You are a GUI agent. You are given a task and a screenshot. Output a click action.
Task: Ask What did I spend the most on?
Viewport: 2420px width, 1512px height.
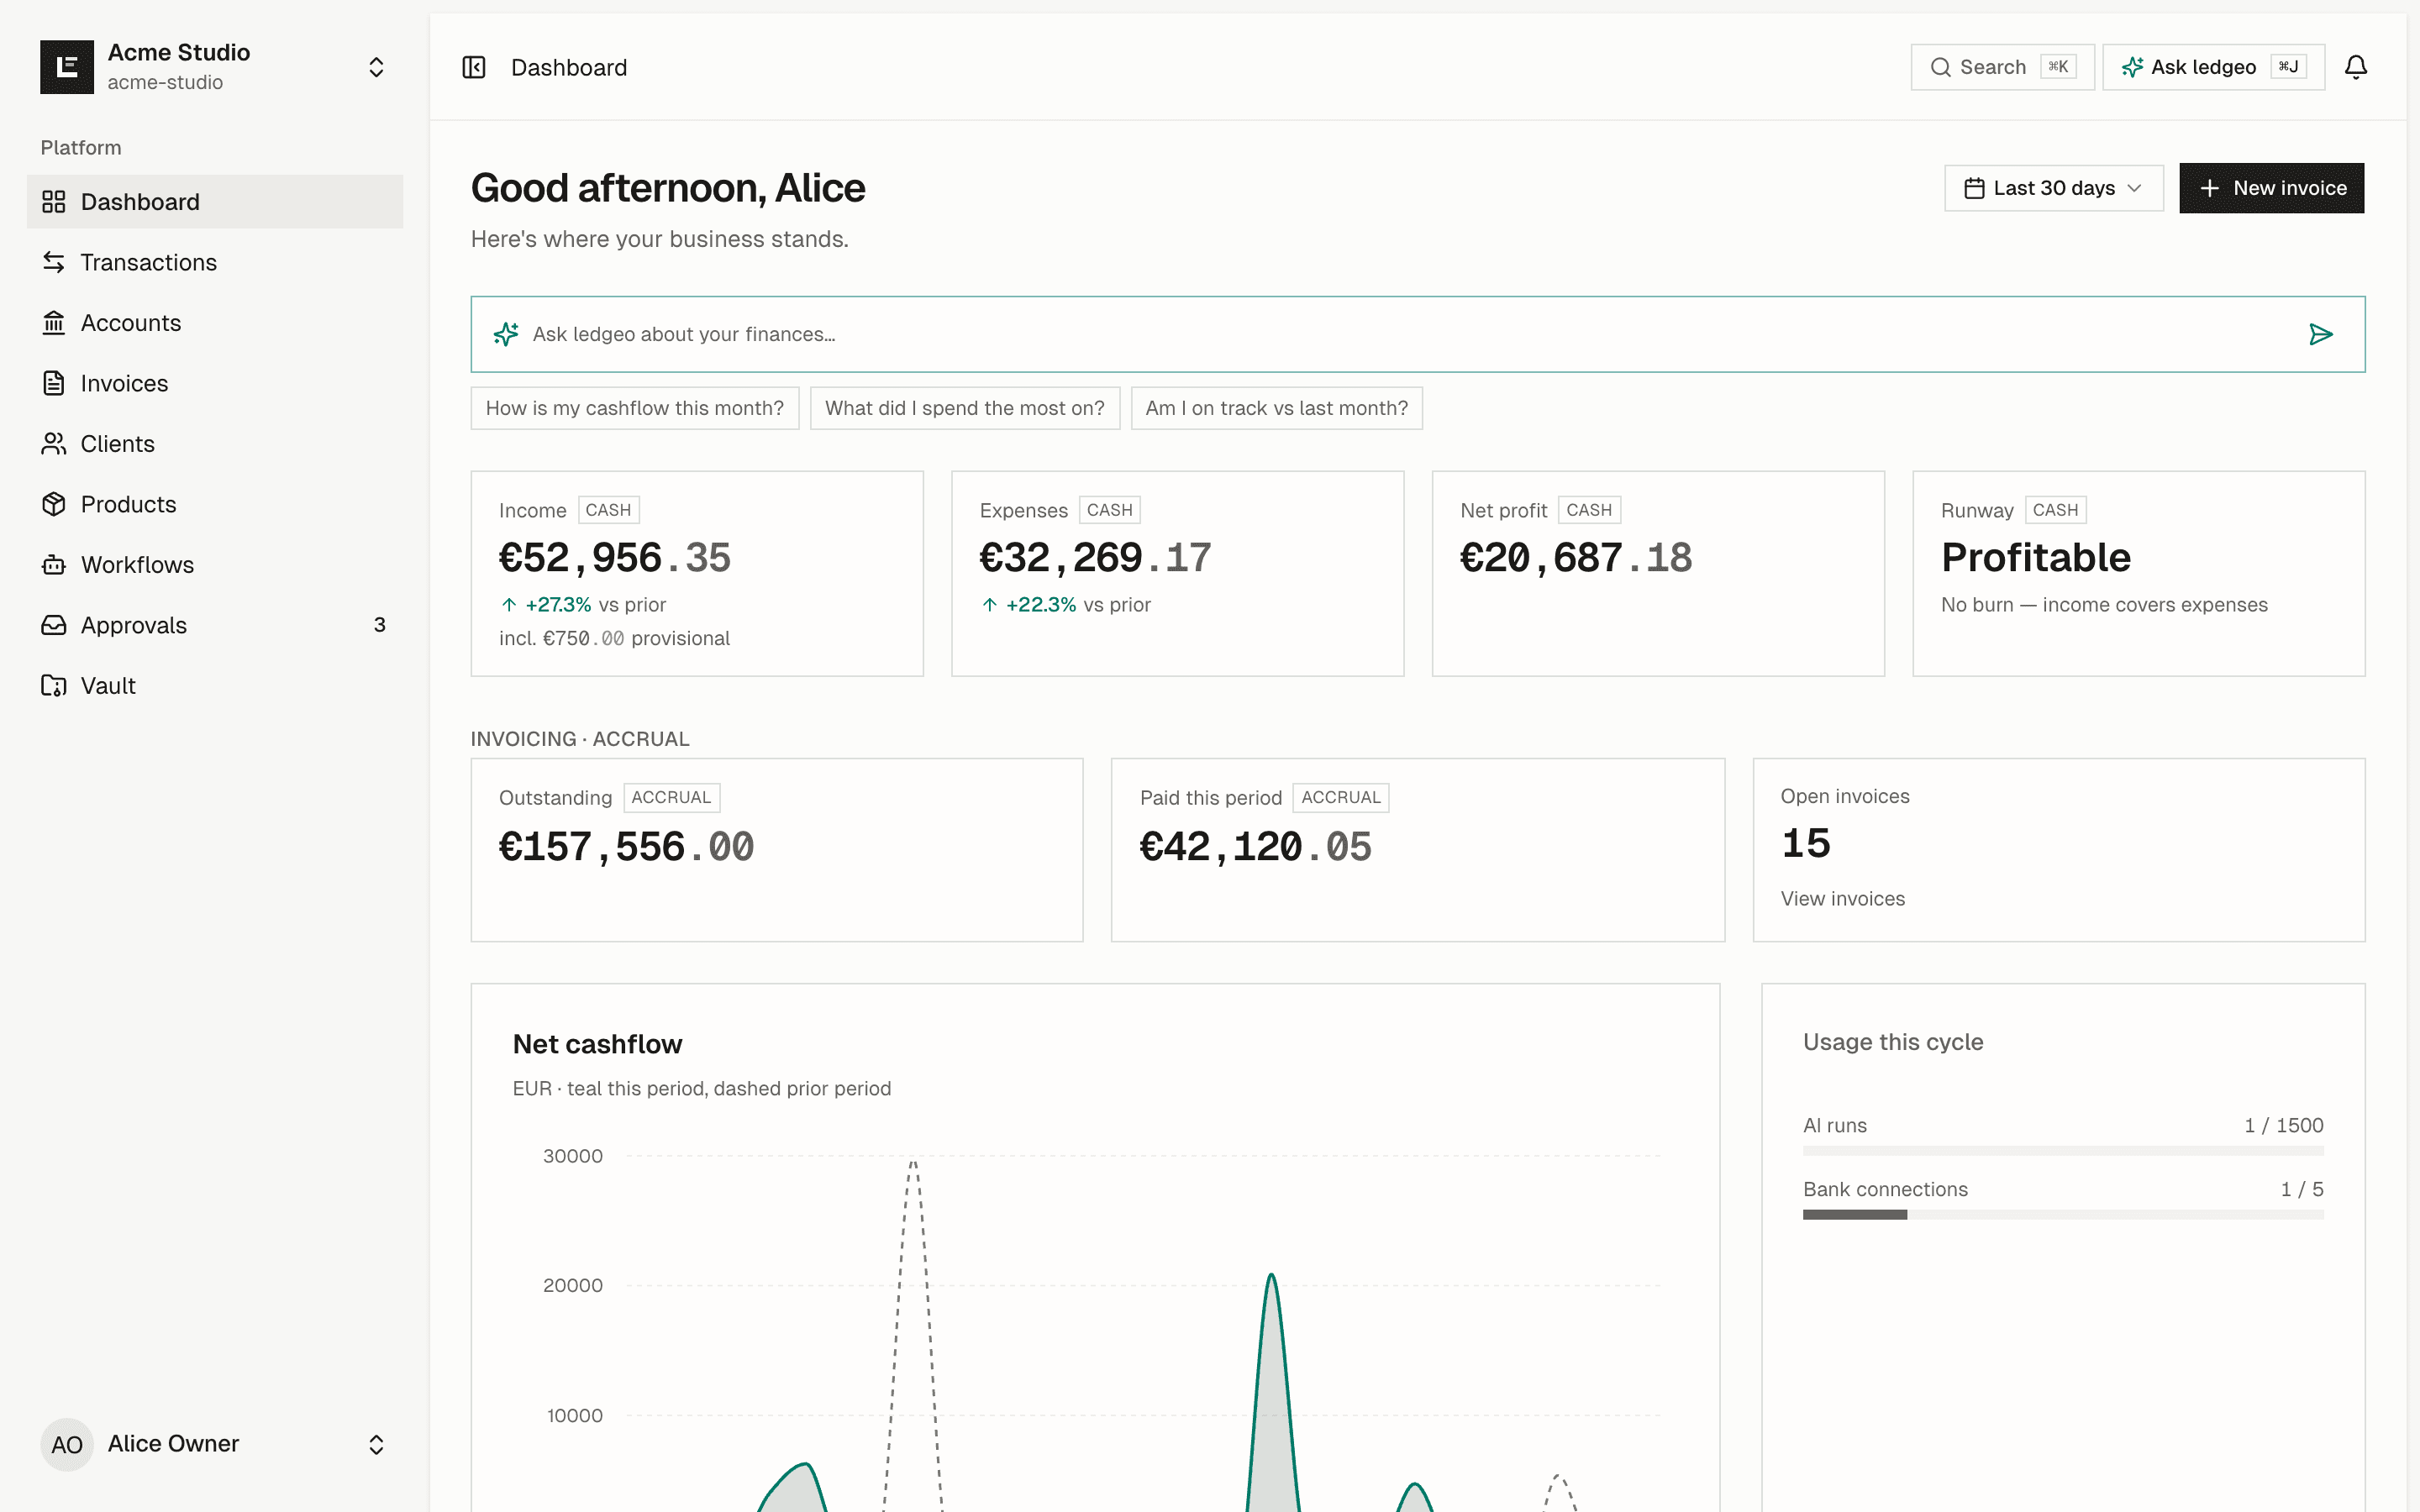click(965, 408)
